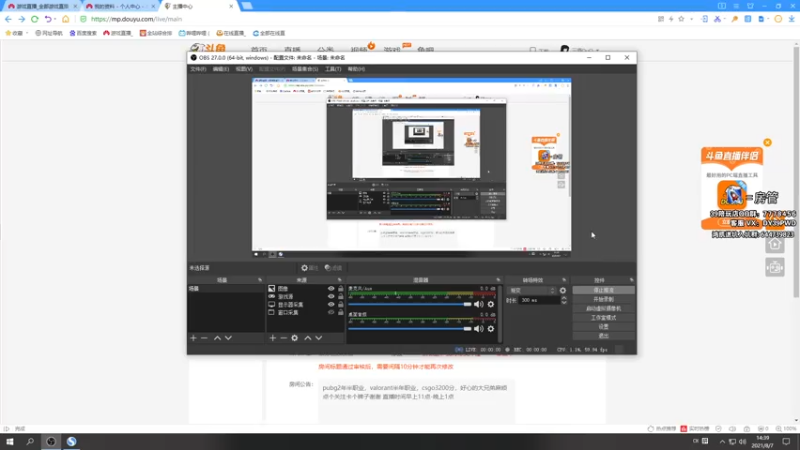Screen dimensions: 800x450
Task: Reload the douyu page in the browser
Action: pos(35,19)
